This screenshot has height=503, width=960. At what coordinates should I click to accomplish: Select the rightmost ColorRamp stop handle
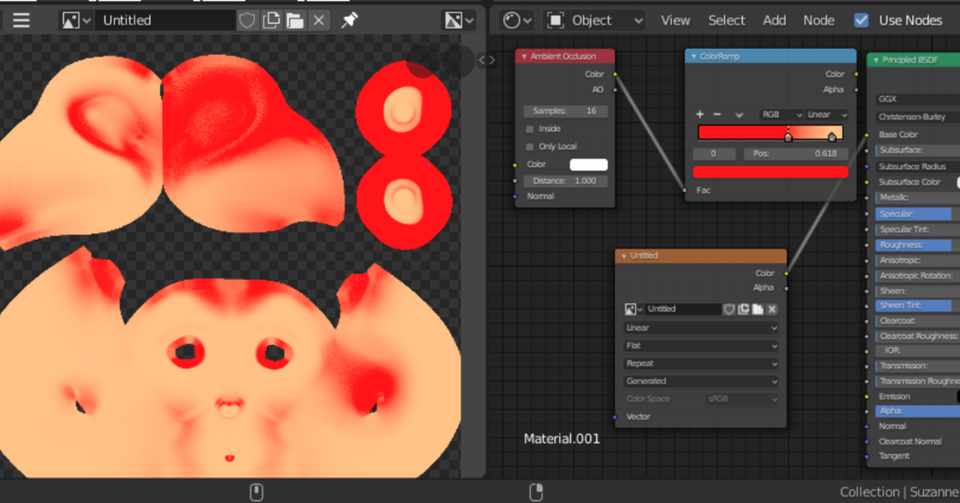click(x=832, y=136)
